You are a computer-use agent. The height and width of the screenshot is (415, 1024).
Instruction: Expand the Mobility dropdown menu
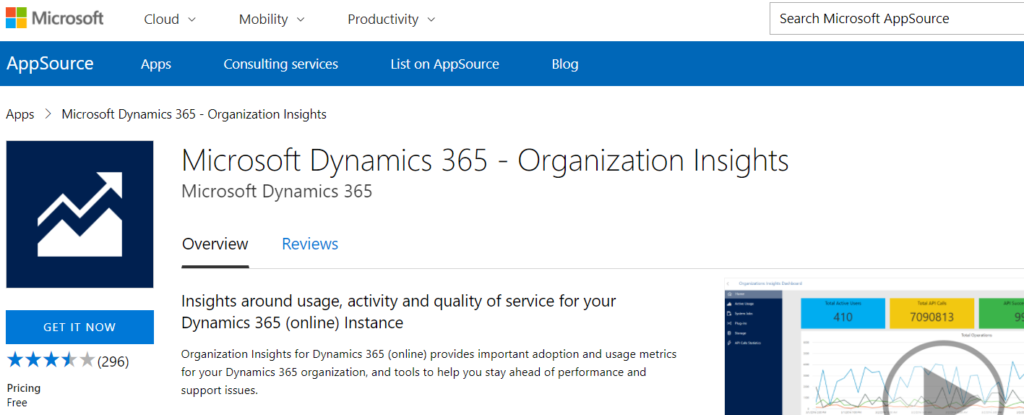[x=273, y=19]
